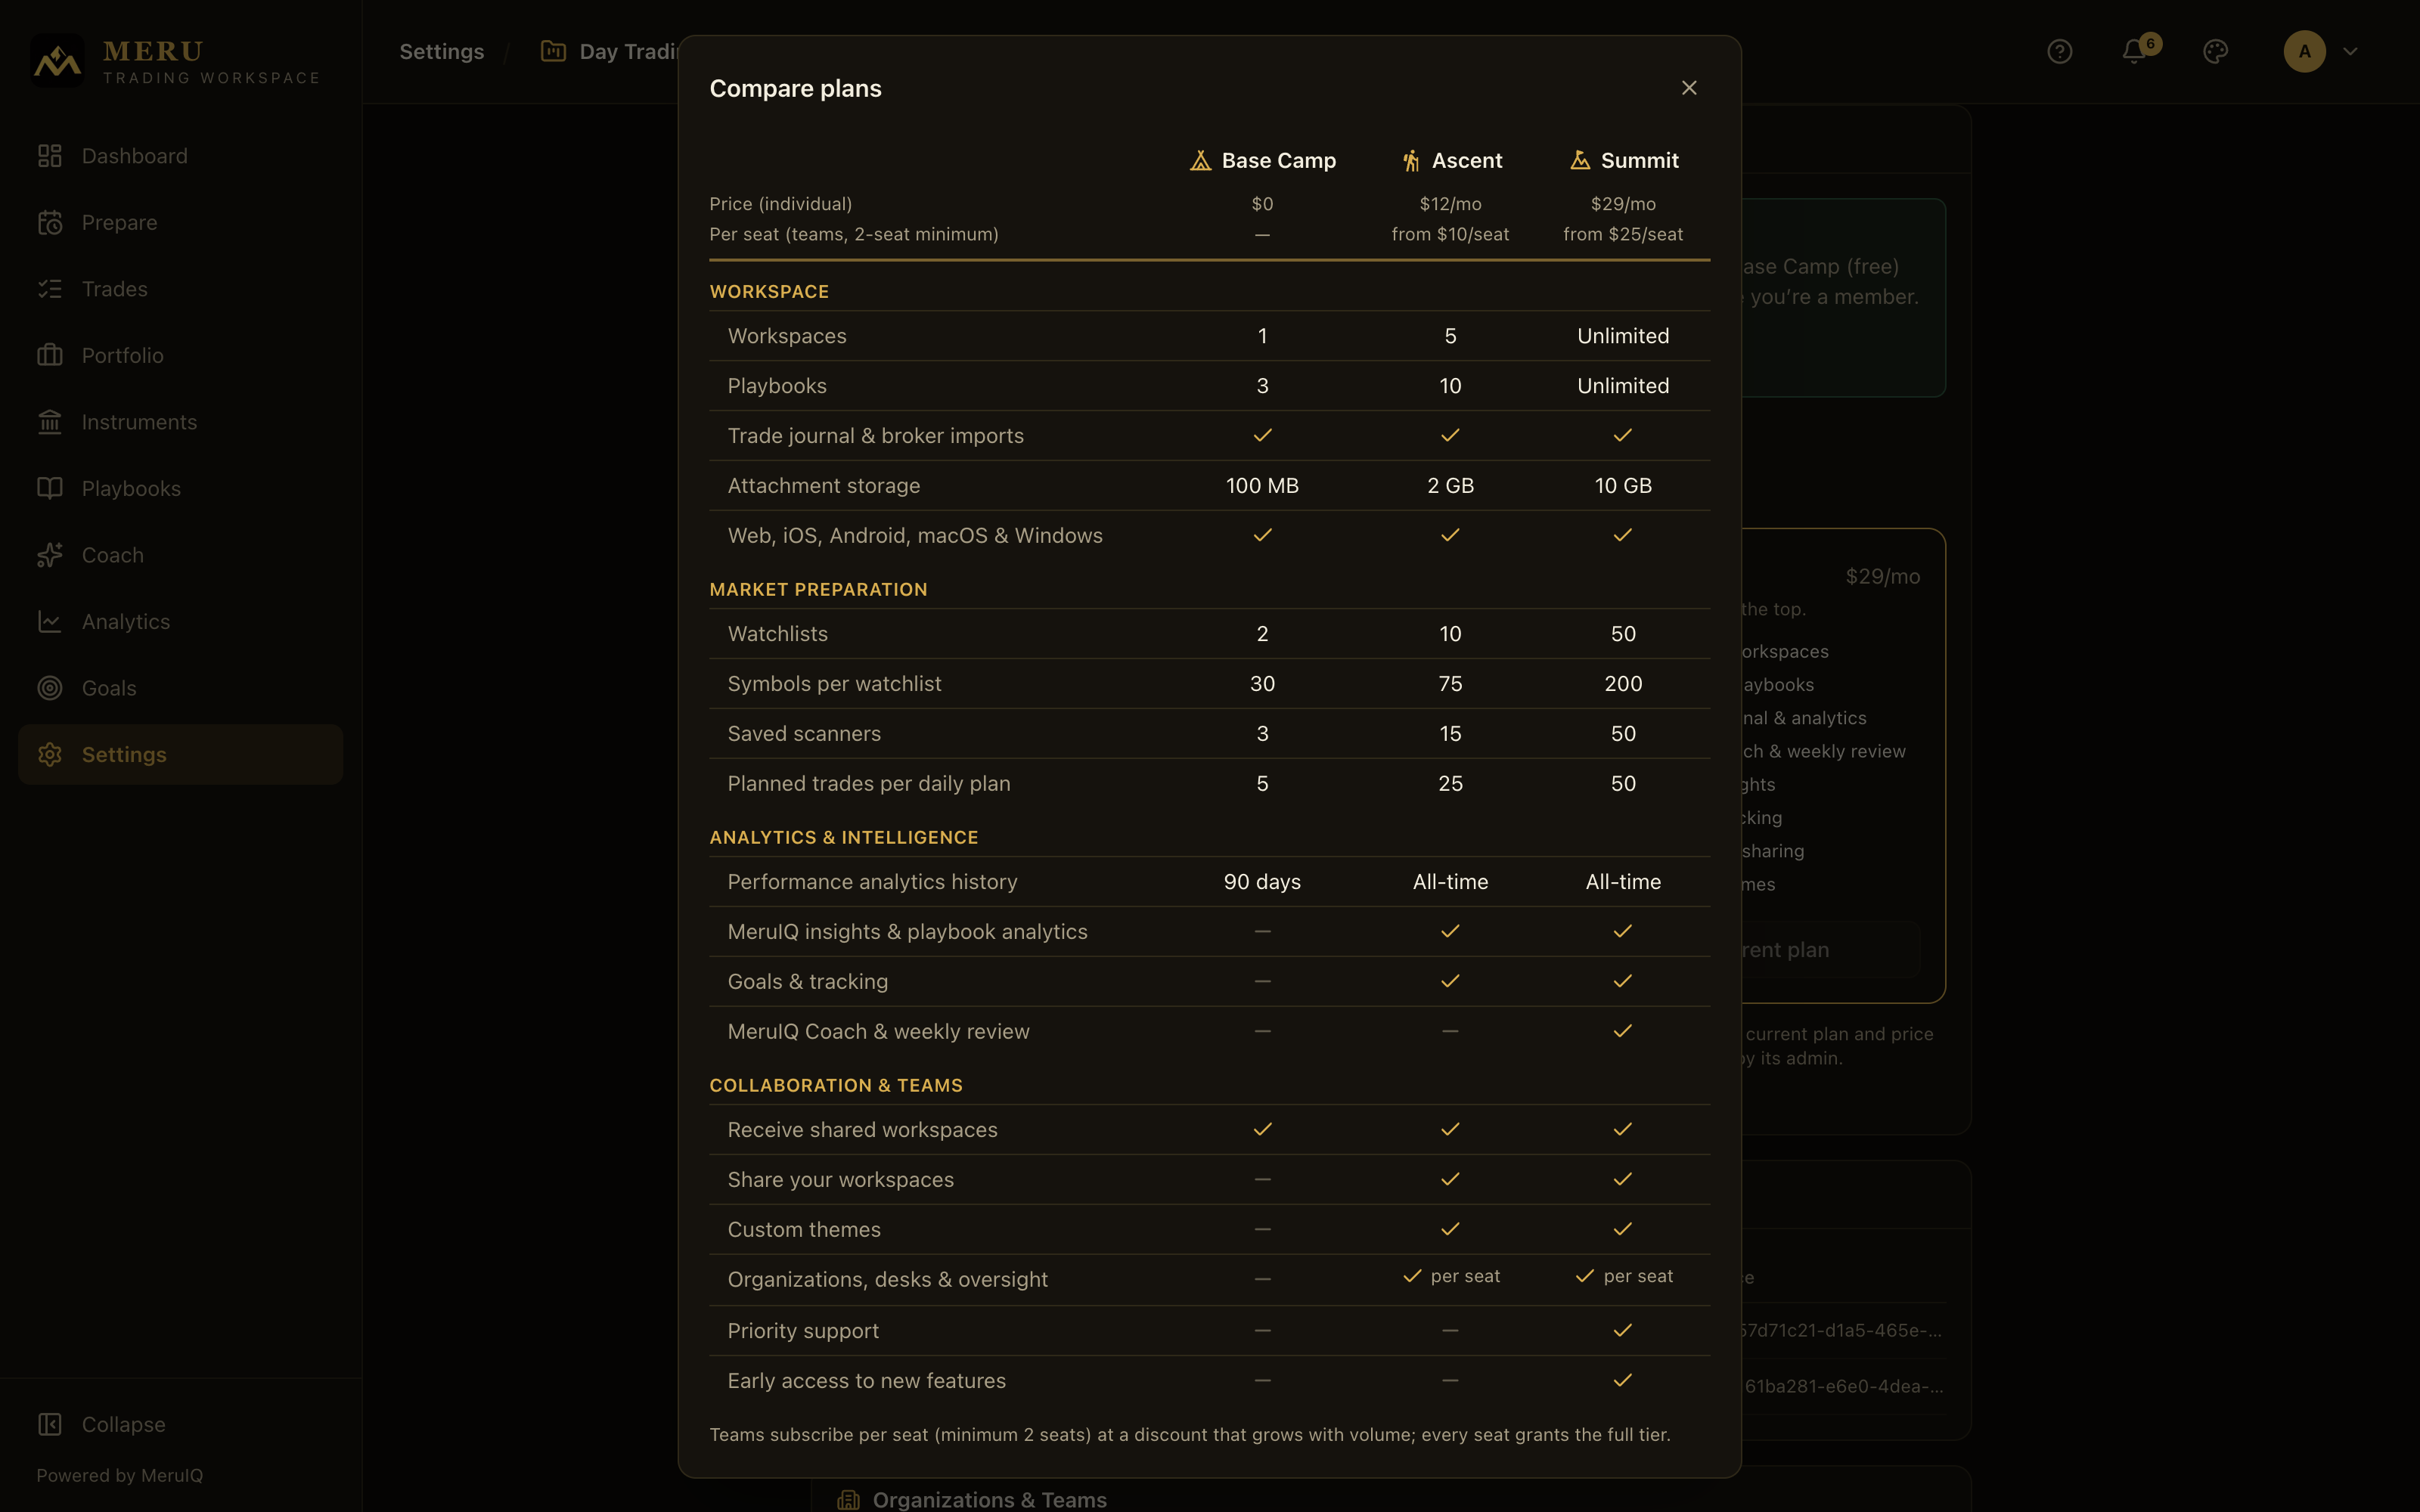Go to Trades in sidebar

180,289
